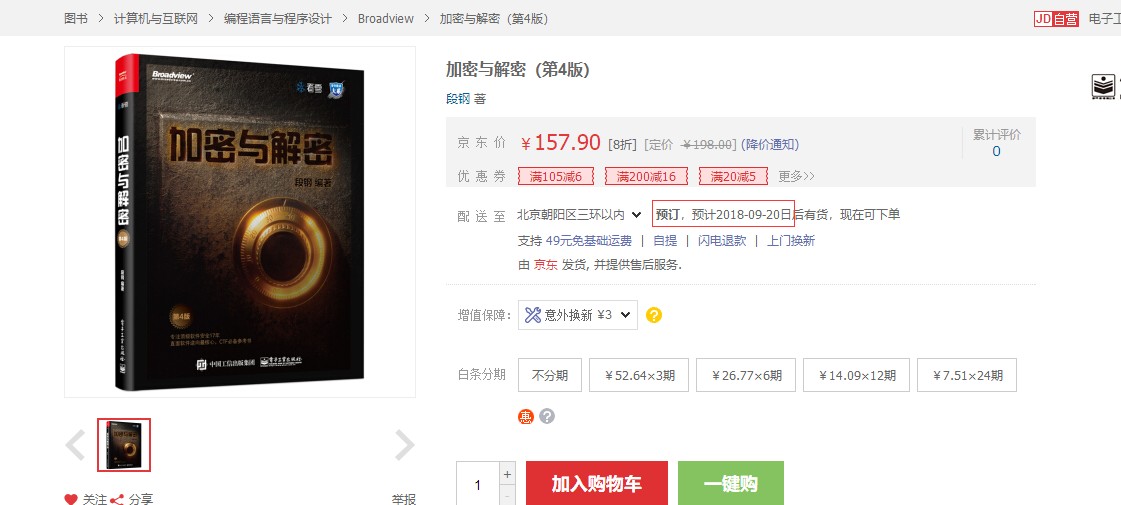Click the green 一键购 button

click(731, 484)
